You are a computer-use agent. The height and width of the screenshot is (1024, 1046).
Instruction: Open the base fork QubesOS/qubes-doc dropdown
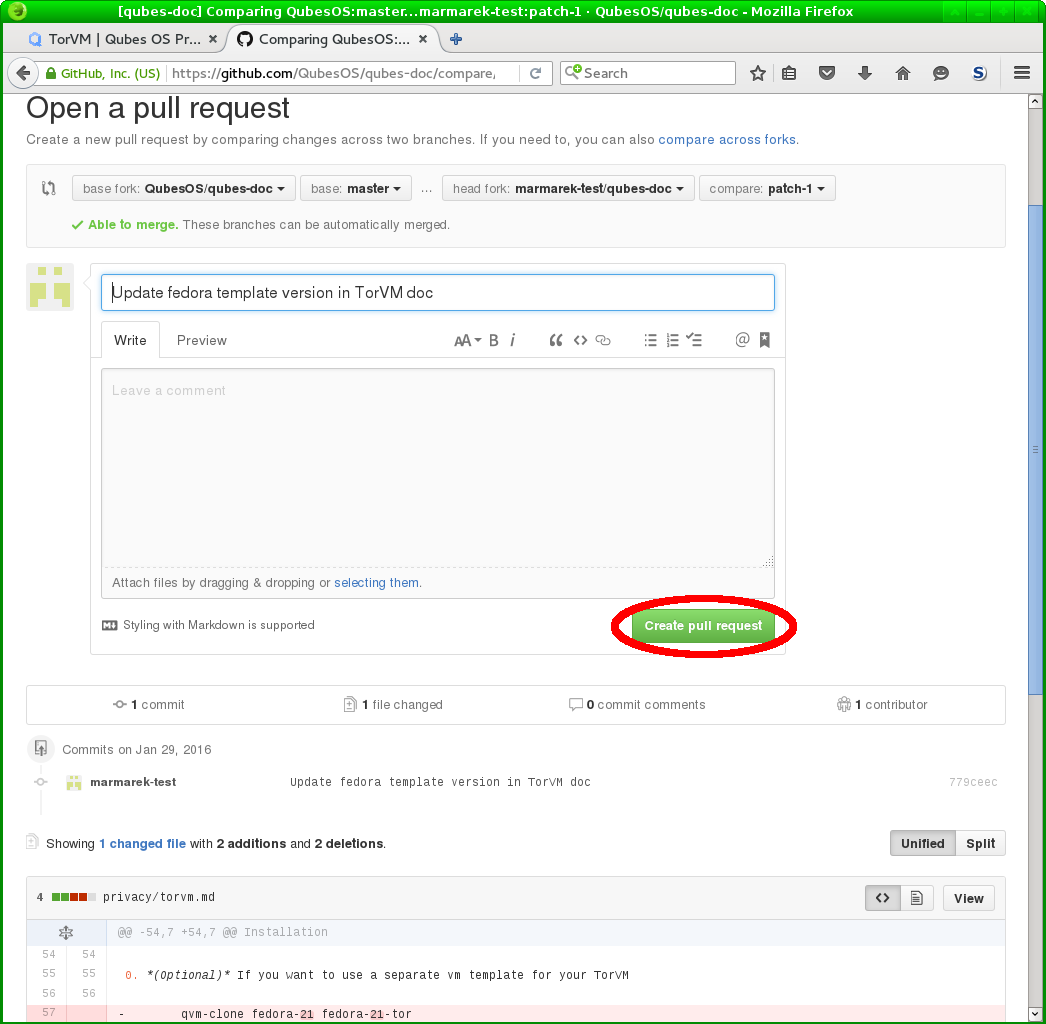coord(184,189)
